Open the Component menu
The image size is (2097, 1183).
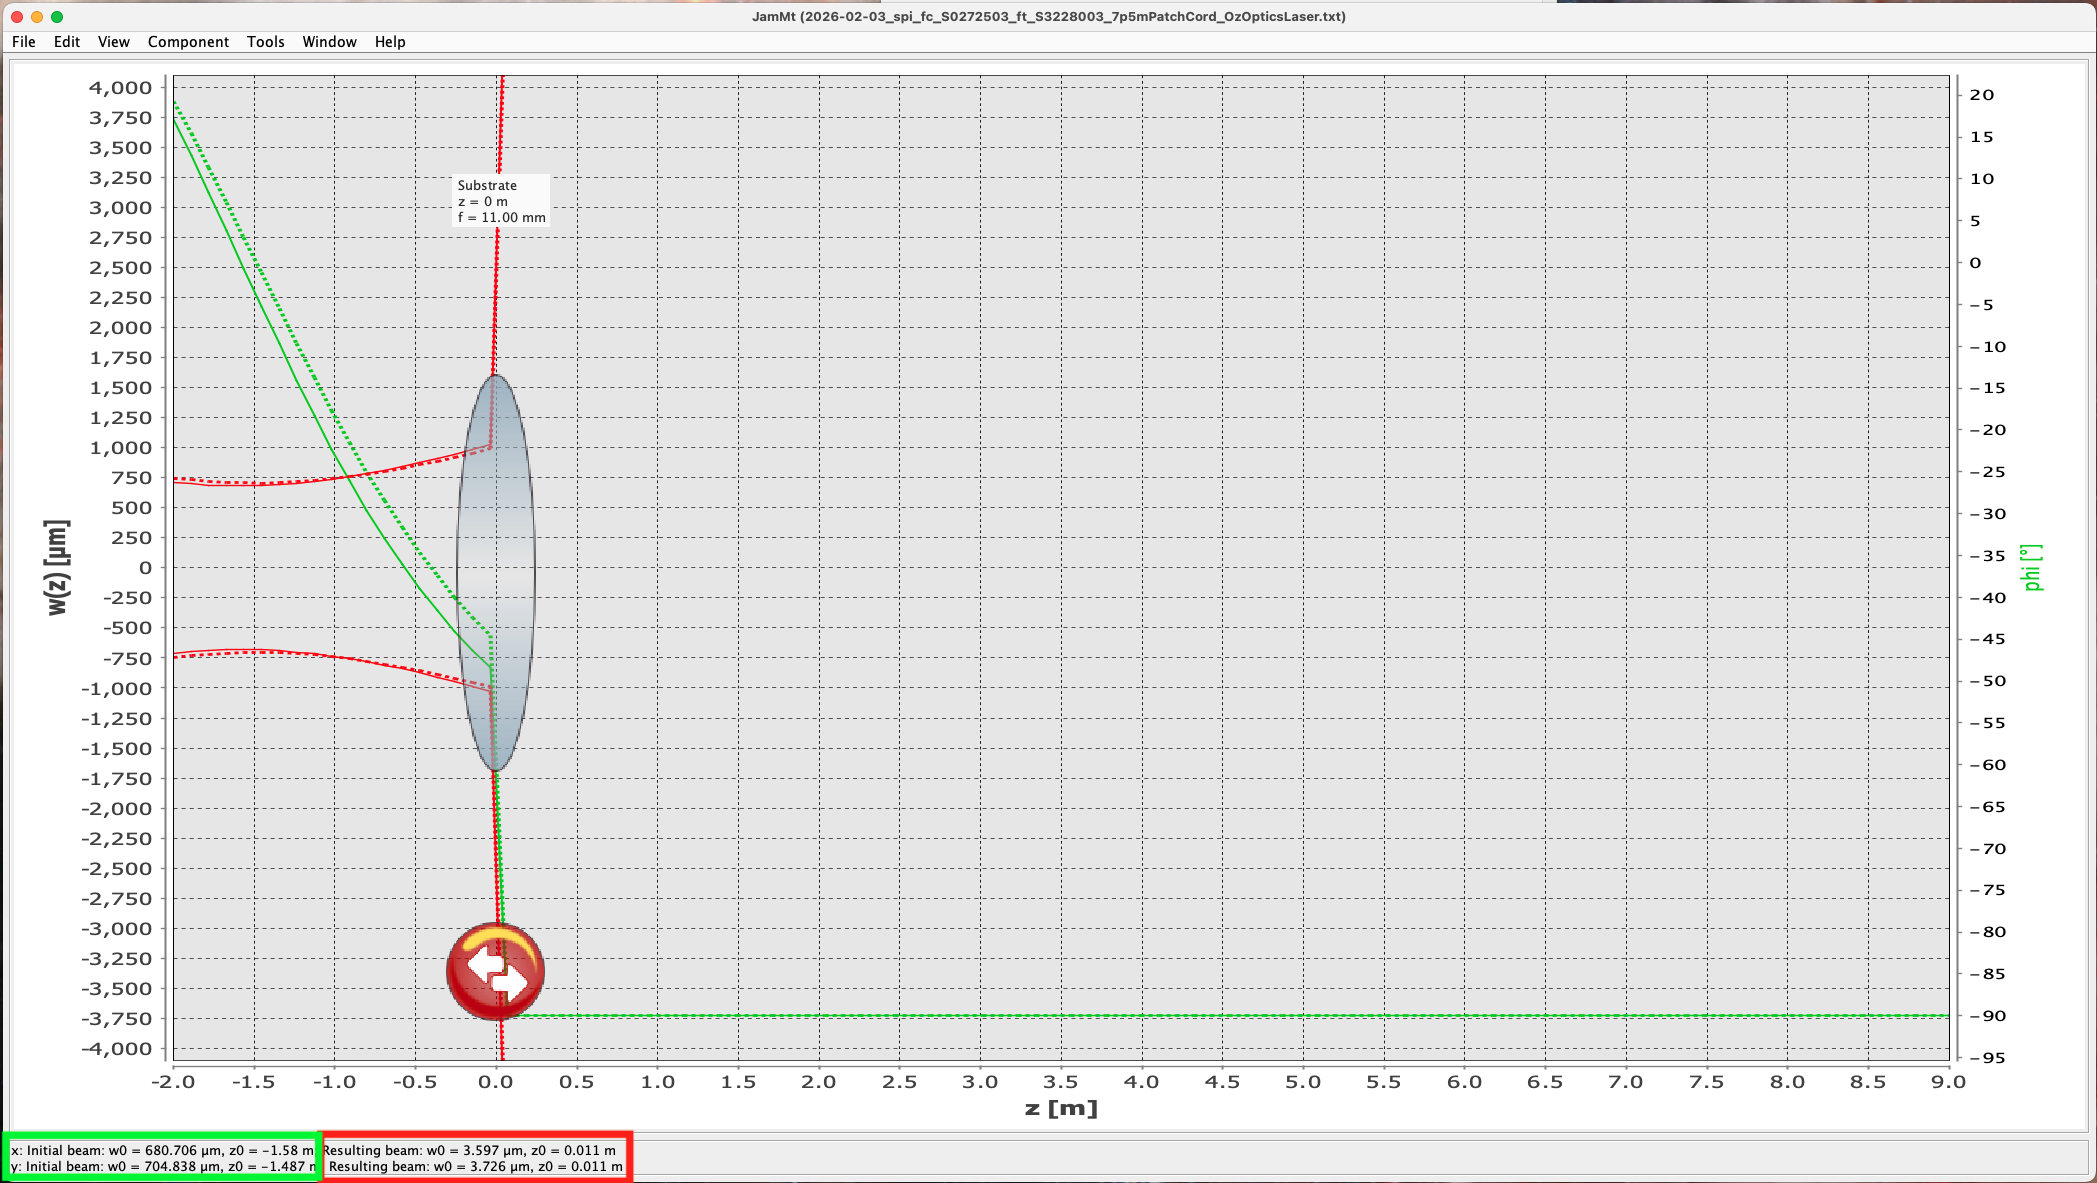tap(188, 42)
